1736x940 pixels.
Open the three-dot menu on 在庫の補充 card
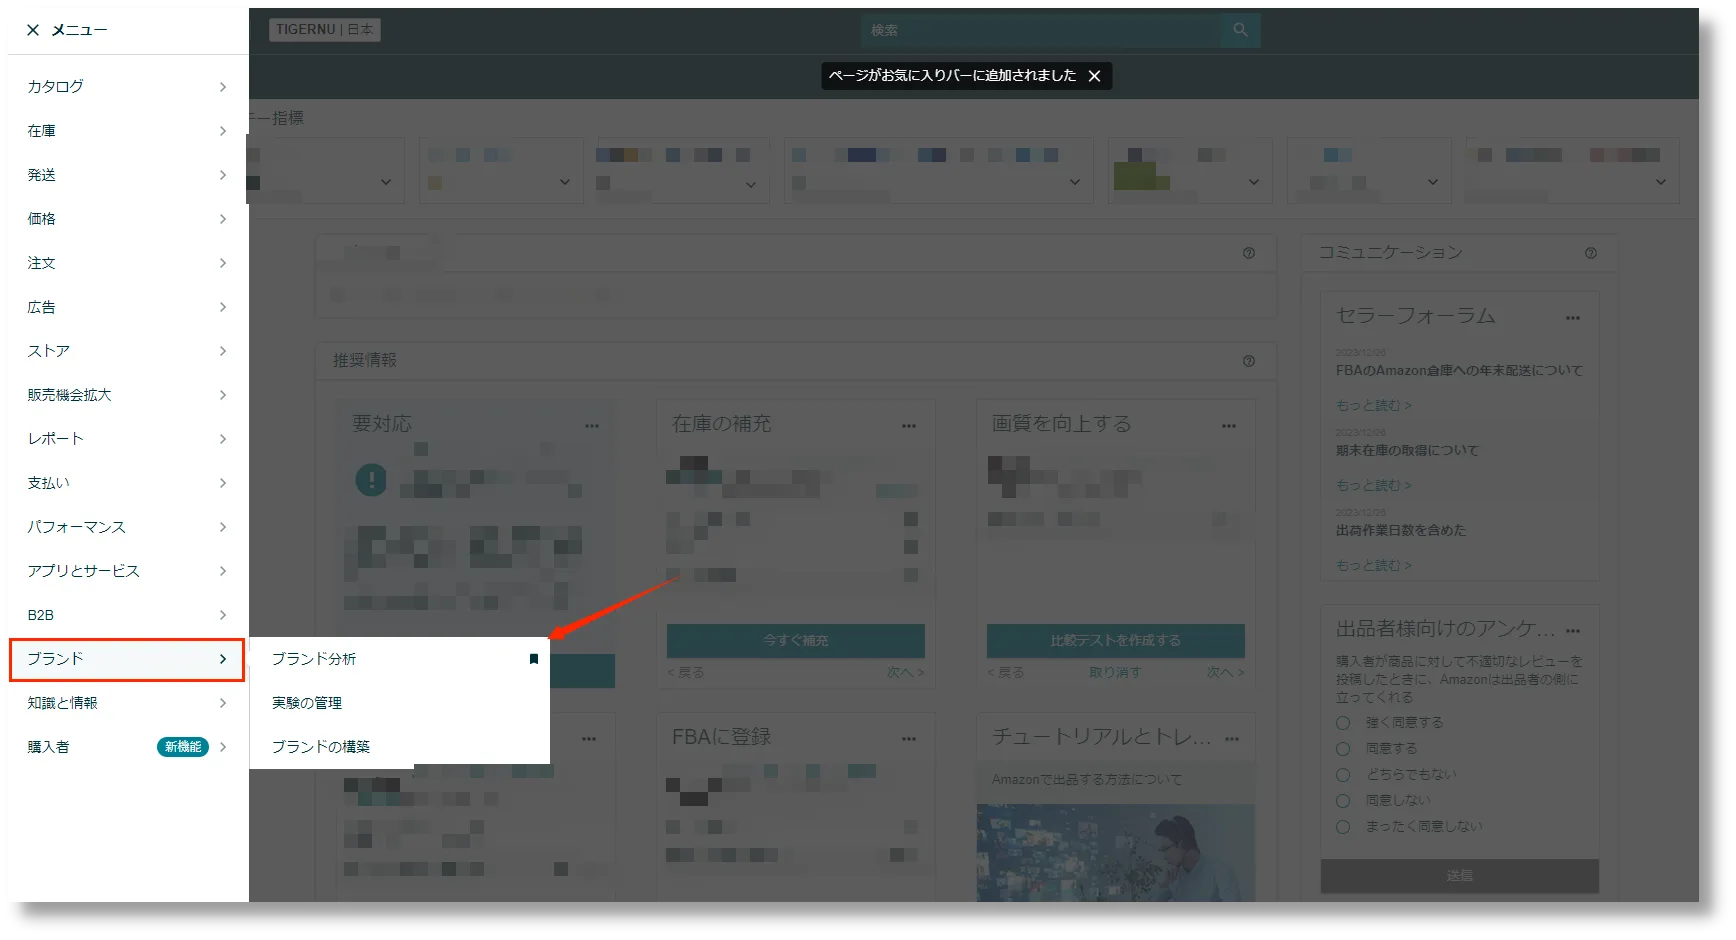[908, 426]
